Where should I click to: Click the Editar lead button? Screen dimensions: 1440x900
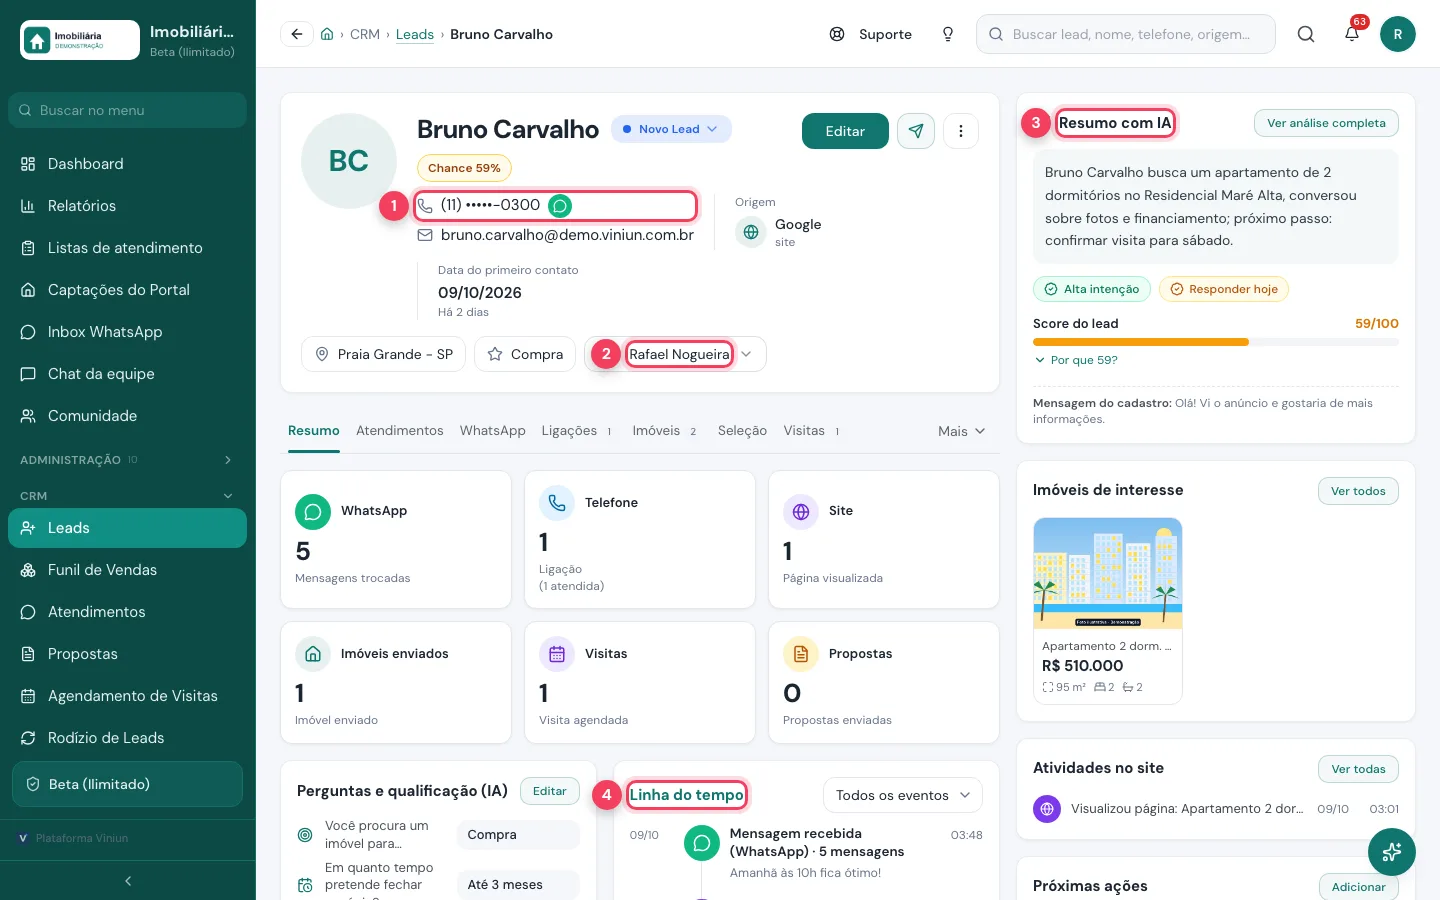point(845,131)
